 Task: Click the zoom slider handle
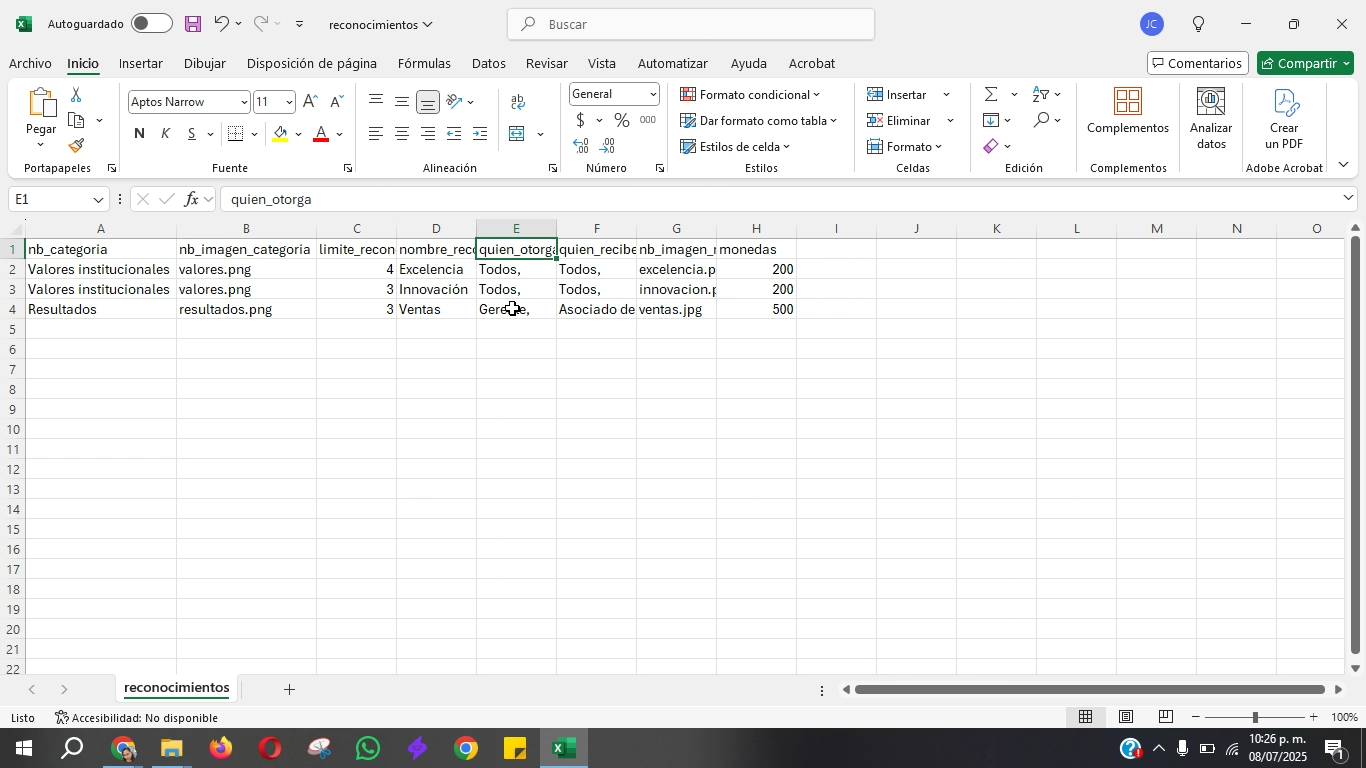click(x=1255, y=717)
